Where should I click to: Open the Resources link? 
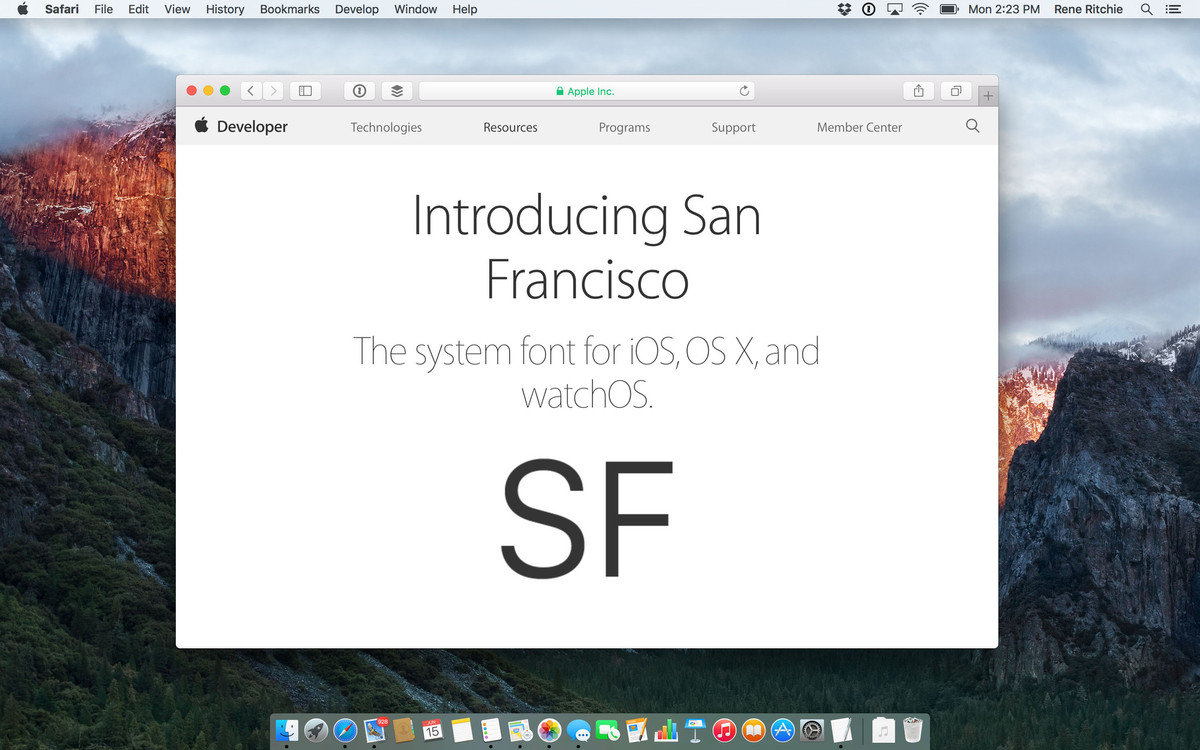[510, 127]
